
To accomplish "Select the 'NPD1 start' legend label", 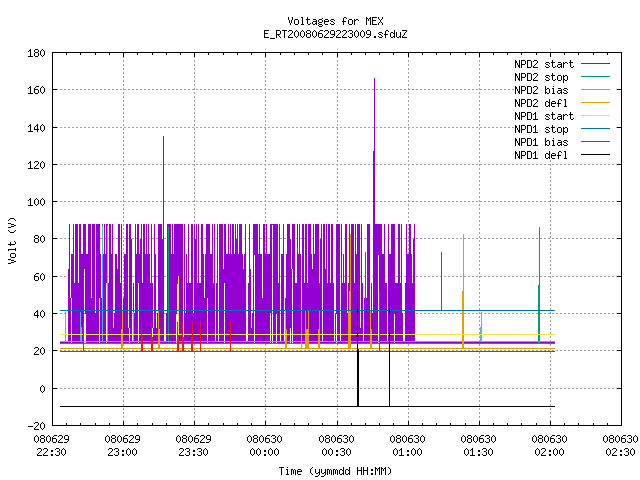I will coord(544,116).
